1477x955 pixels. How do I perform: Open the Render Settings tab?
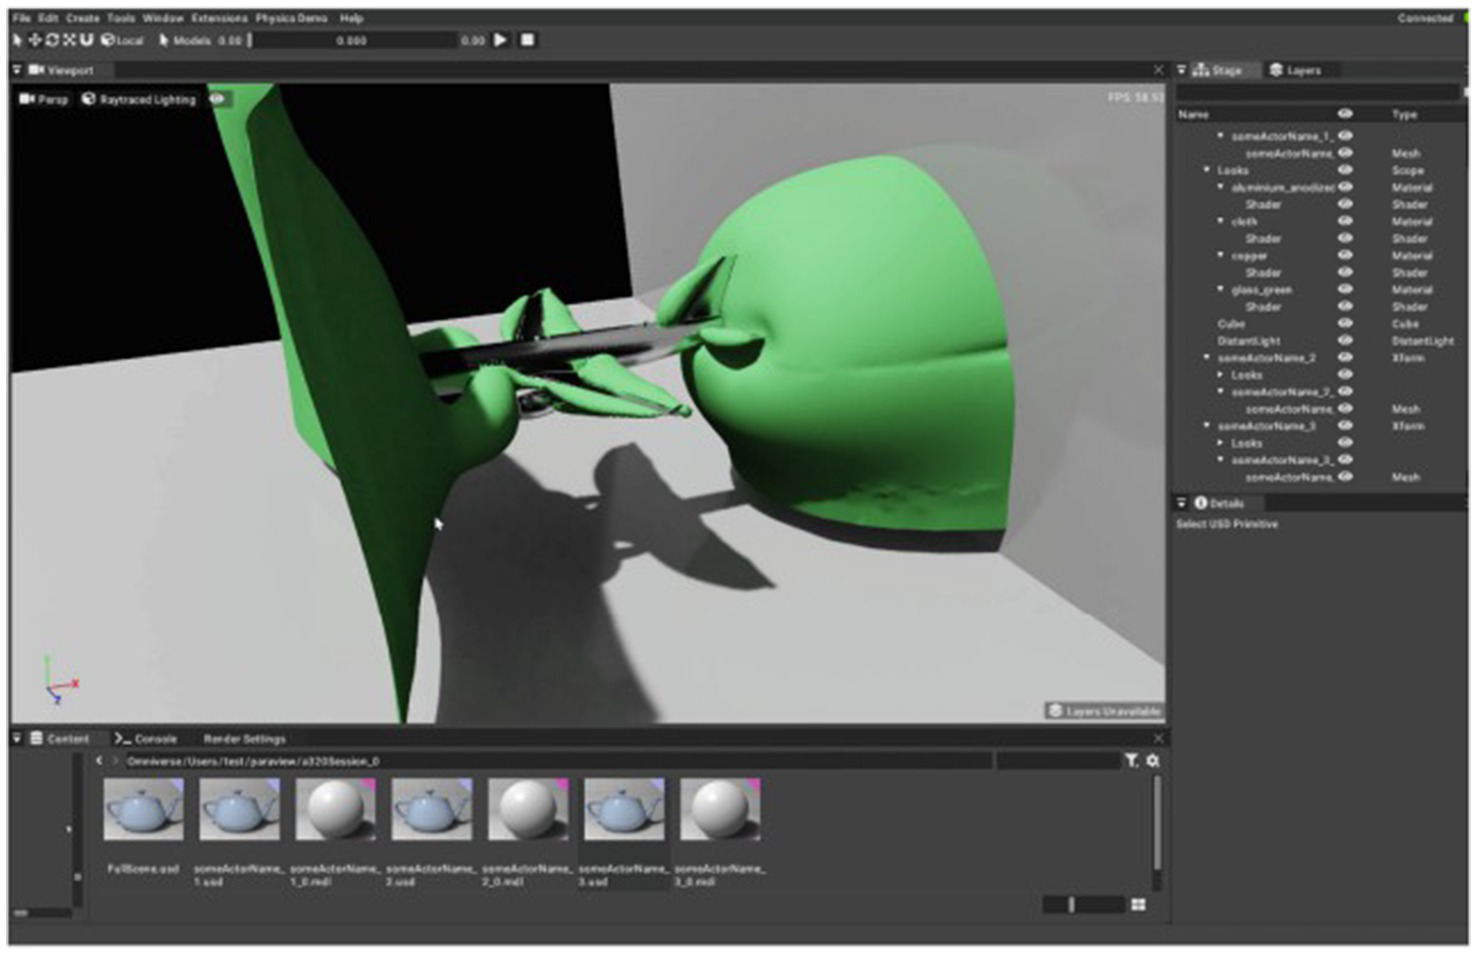coord(244,739)
